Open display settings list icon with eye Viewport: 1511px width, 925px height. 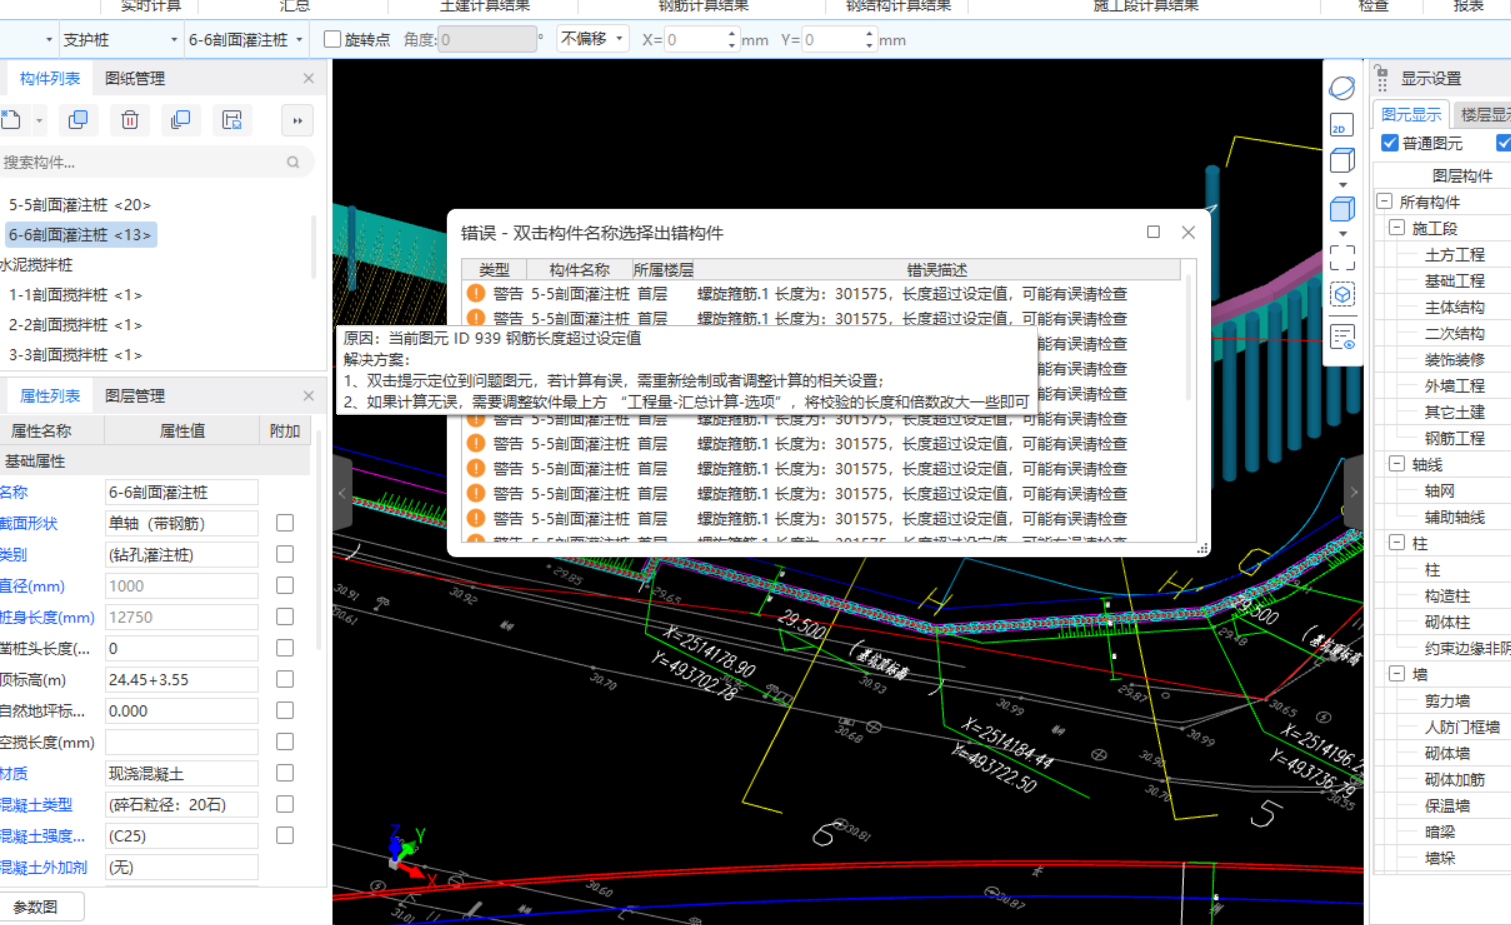pyautogui.click(x=1342, y=337)
